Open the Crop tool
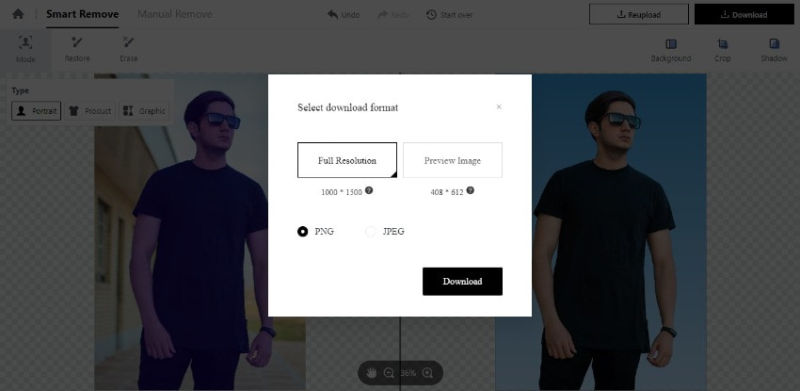This screenshot has height=391, width=800. point(722,50)
